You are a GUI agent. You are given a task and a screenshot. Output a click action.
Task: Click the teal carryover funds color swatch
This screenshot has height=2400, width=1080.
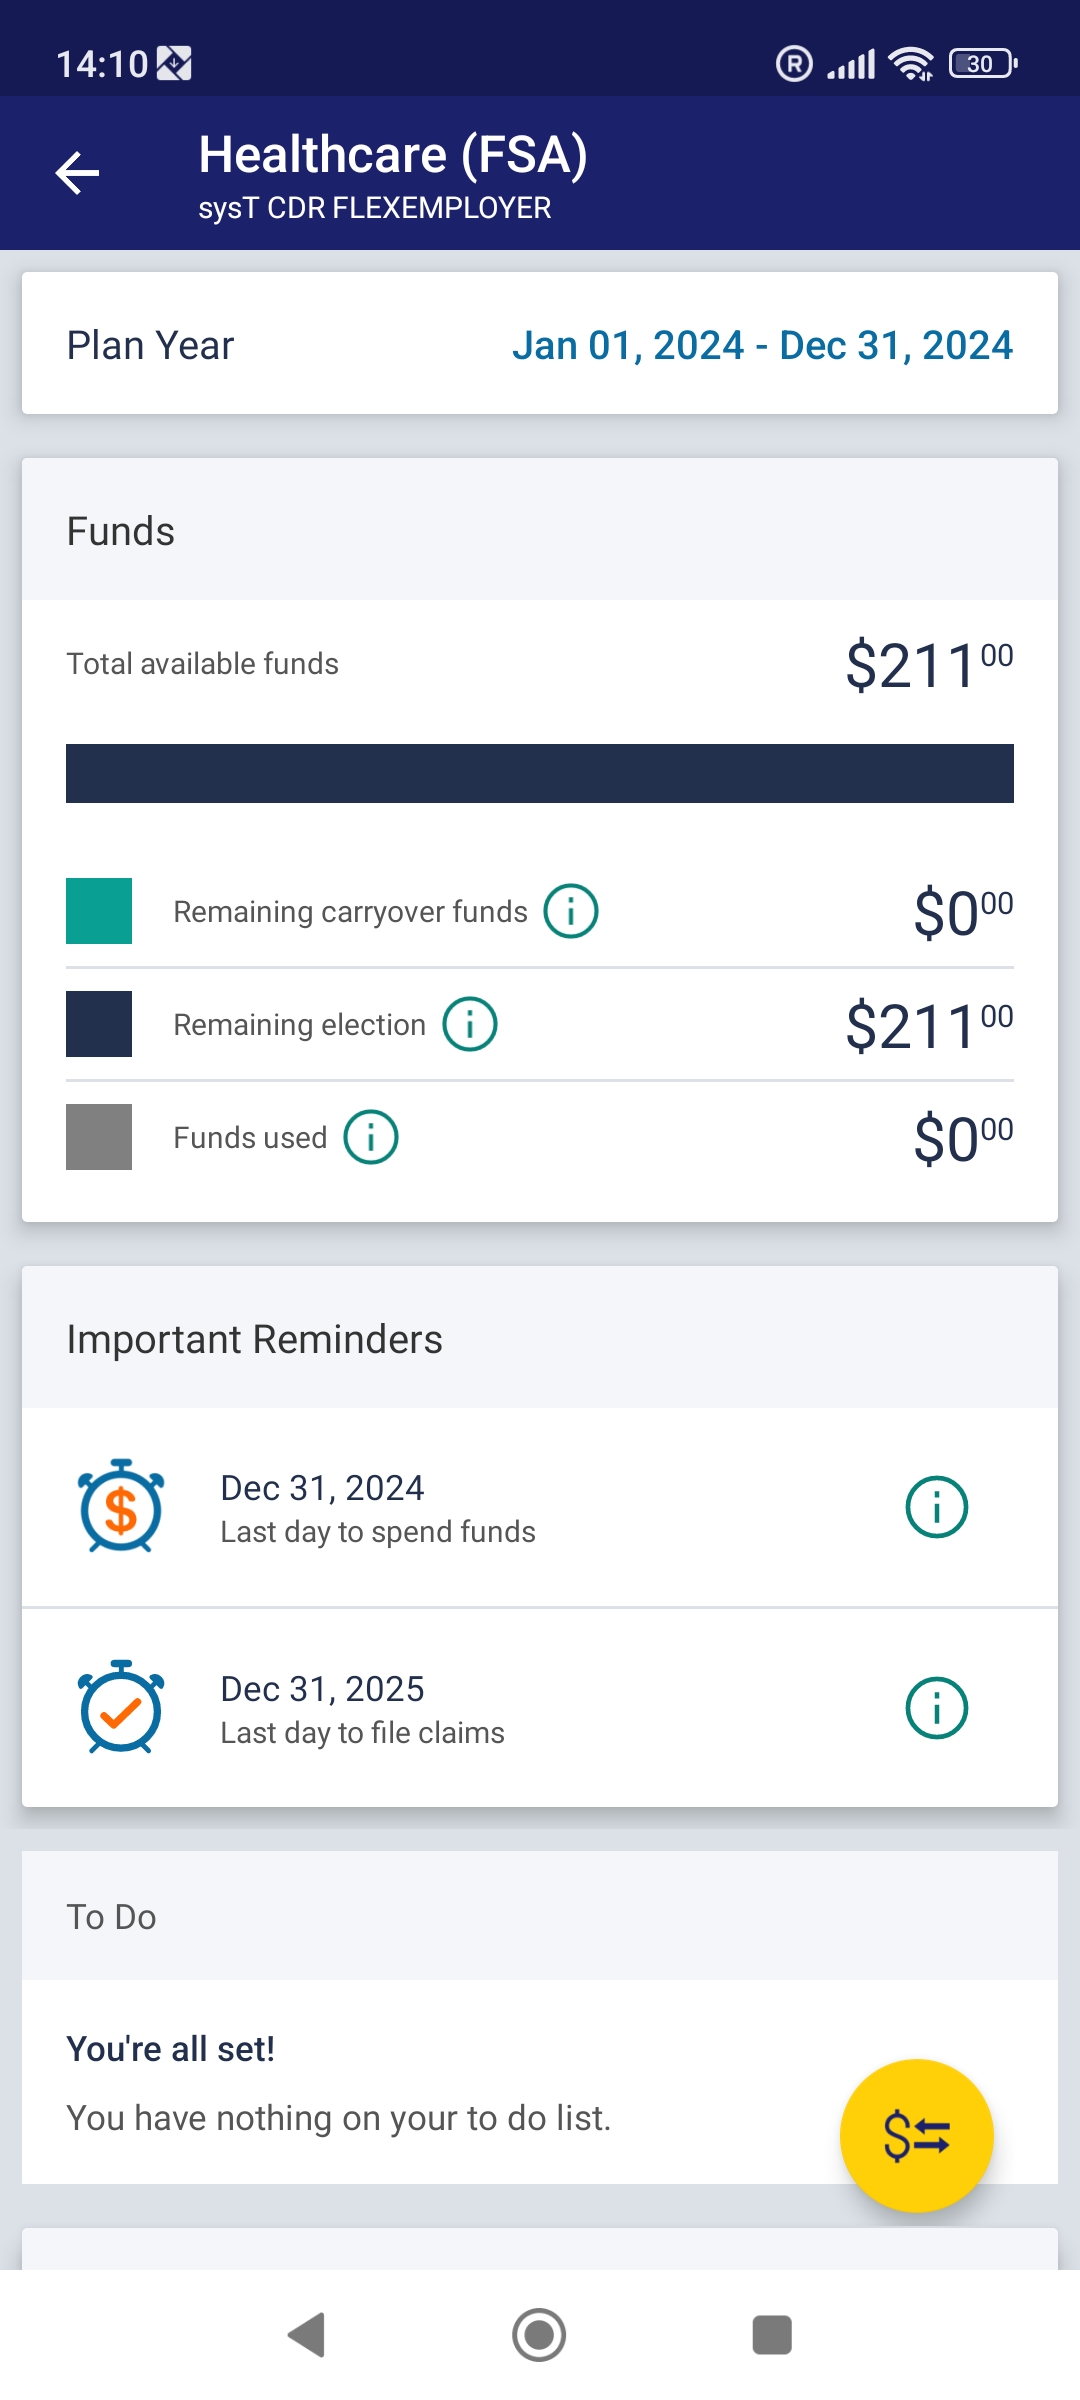pos(99,911)
